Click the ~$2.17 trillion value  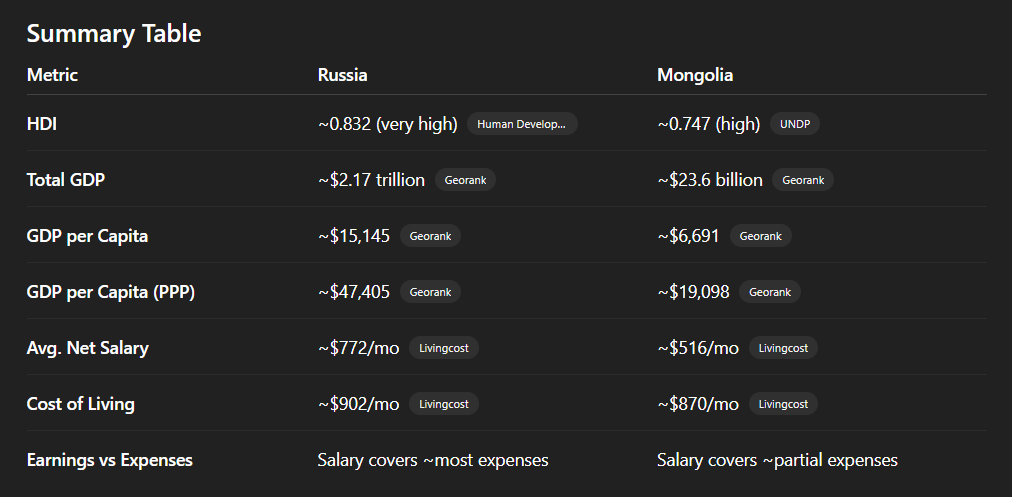click(371, 180)
